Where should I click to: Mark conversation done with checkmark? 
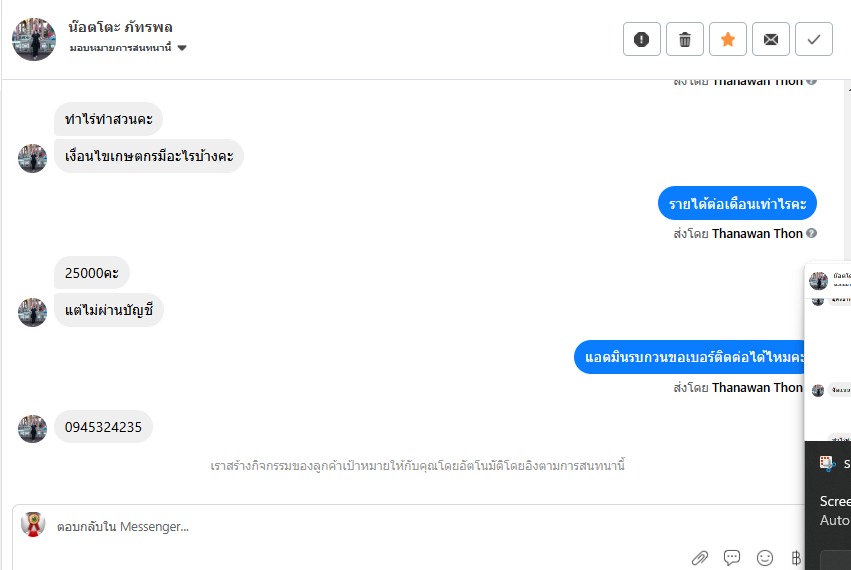(x=814, y=39)
